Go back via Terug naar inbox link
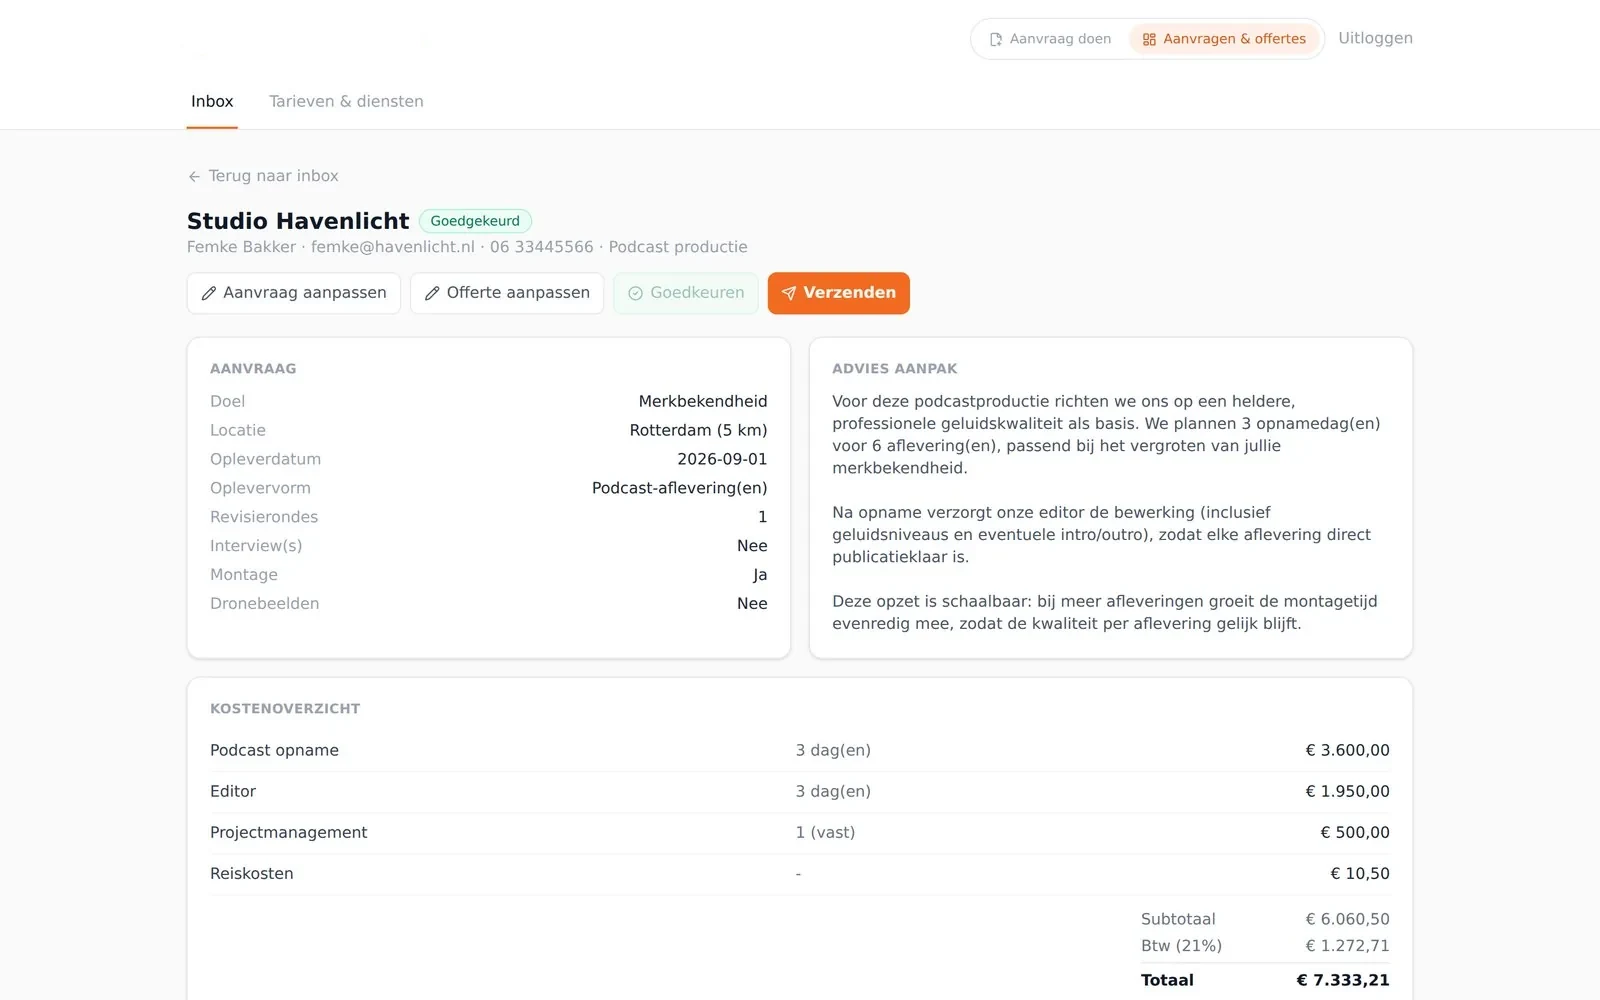Viewport: 1600px width, 1000px height. [263, 176]
